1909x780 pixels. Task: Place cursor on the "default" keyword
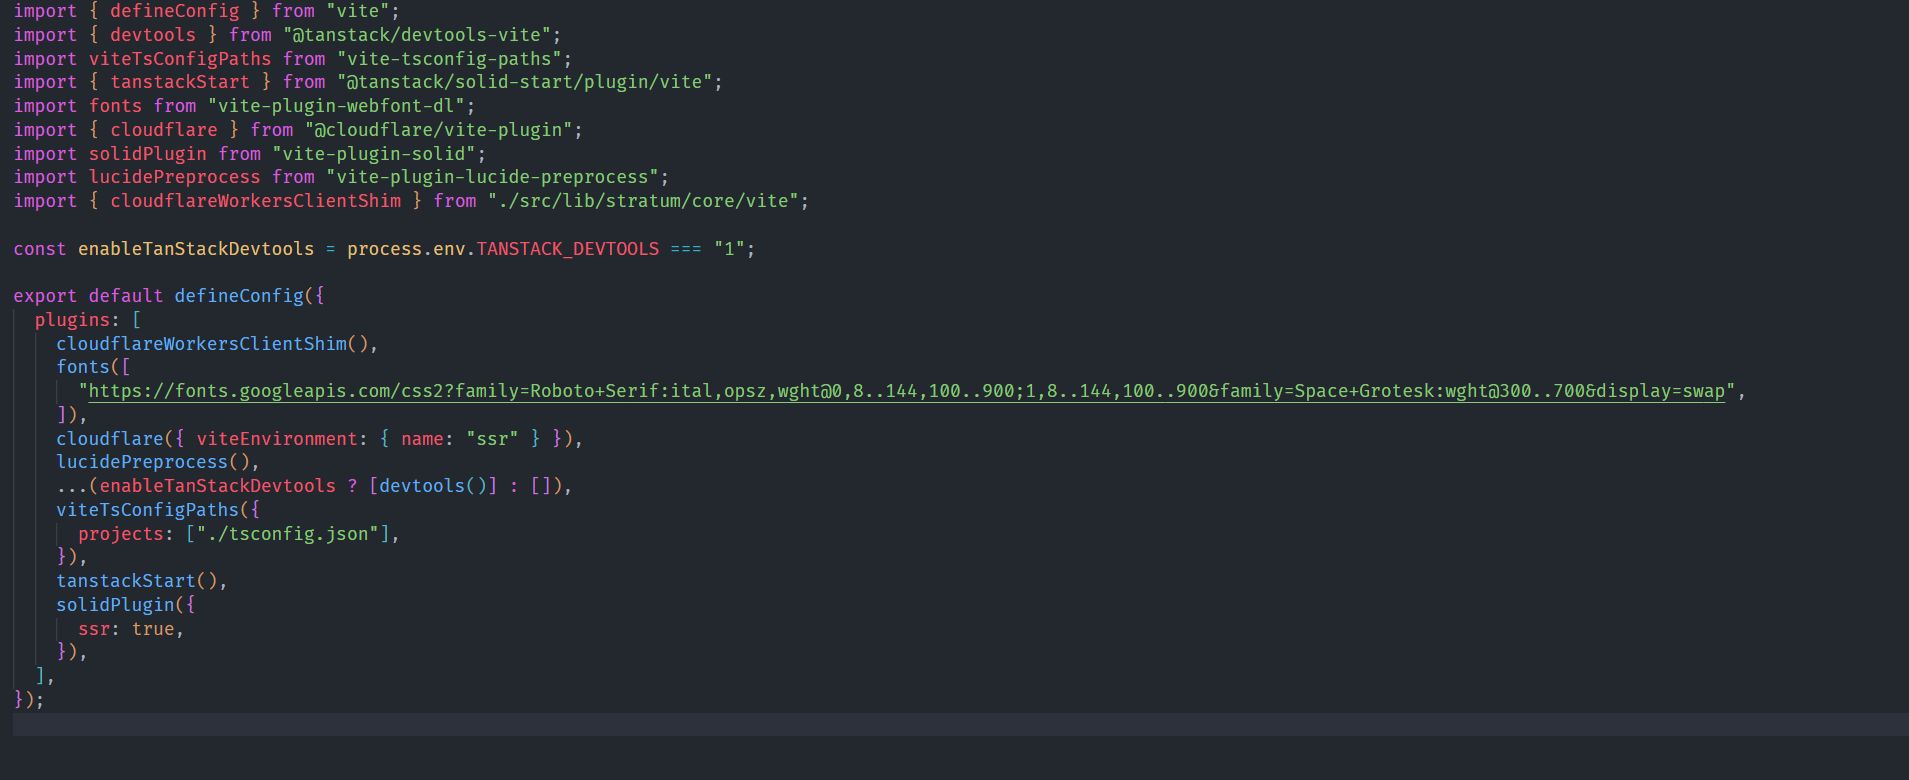pos(126,296)
